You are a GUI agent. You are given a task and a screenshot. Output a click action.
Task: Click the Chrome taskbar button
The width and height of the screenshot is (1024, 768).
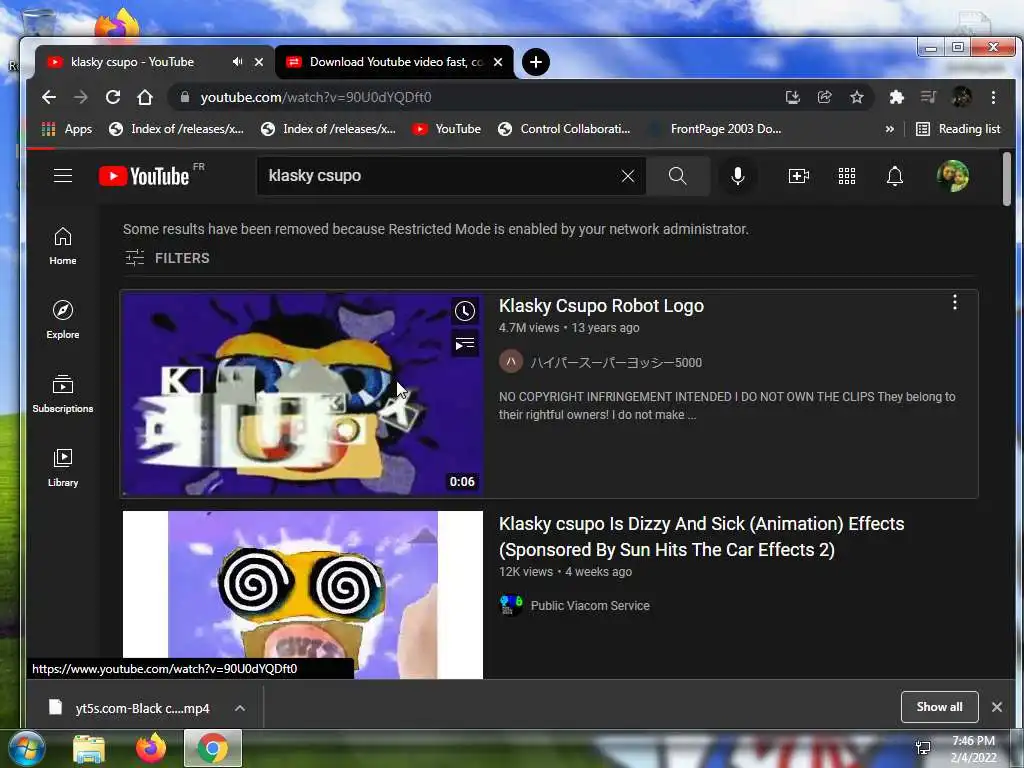pos(213,748)
